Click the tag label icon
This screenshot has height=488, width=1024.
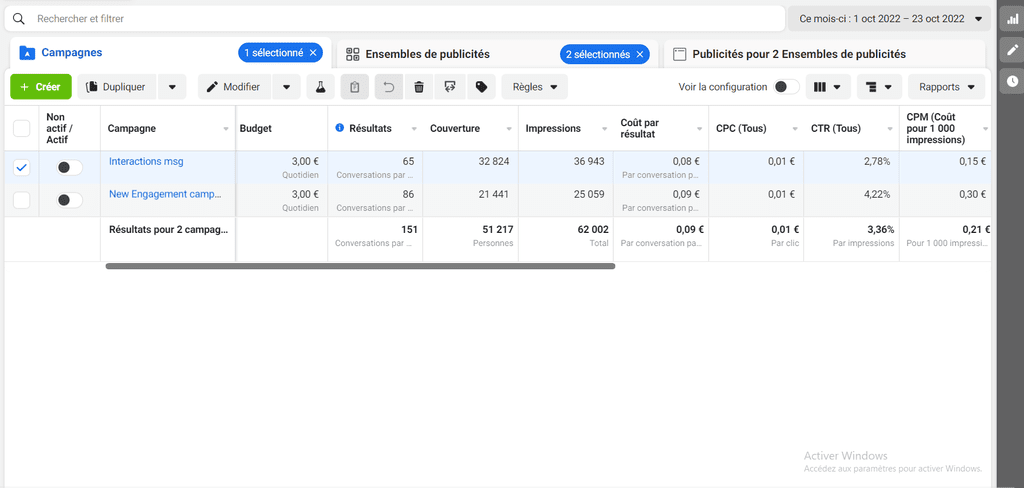tap(481, 87)
